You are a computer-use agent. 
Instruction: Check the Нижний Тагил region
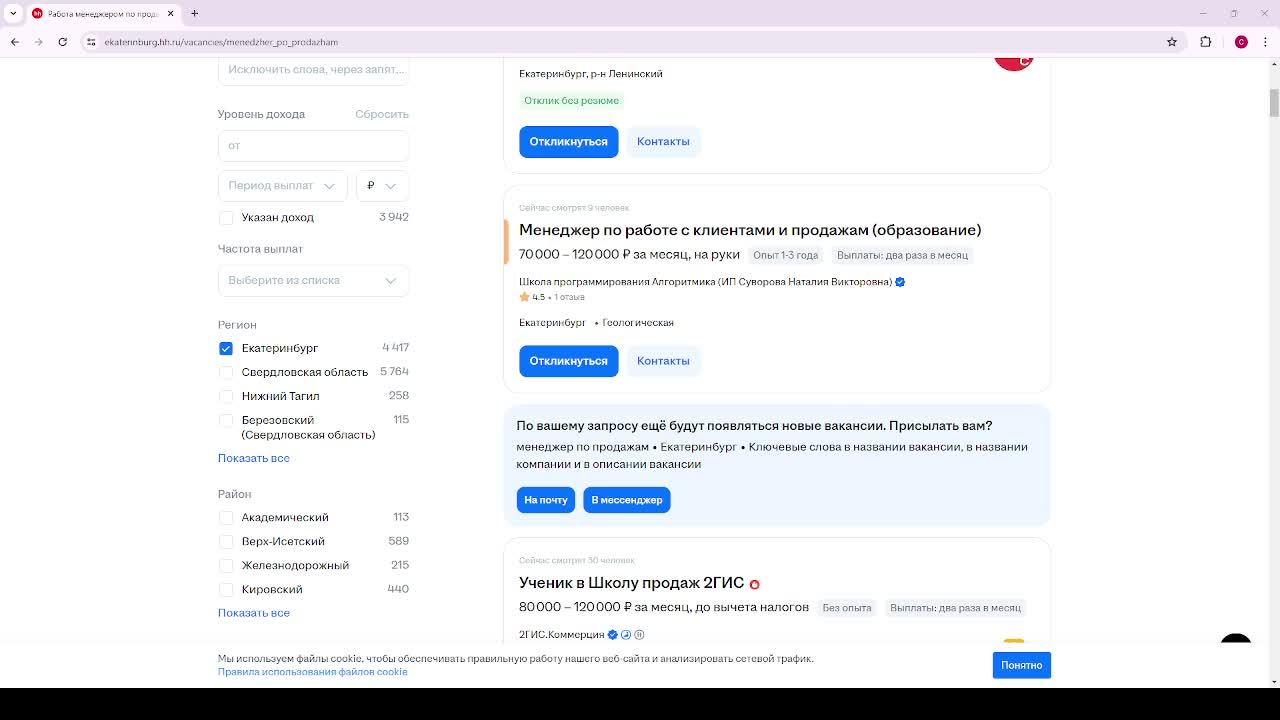226,396
